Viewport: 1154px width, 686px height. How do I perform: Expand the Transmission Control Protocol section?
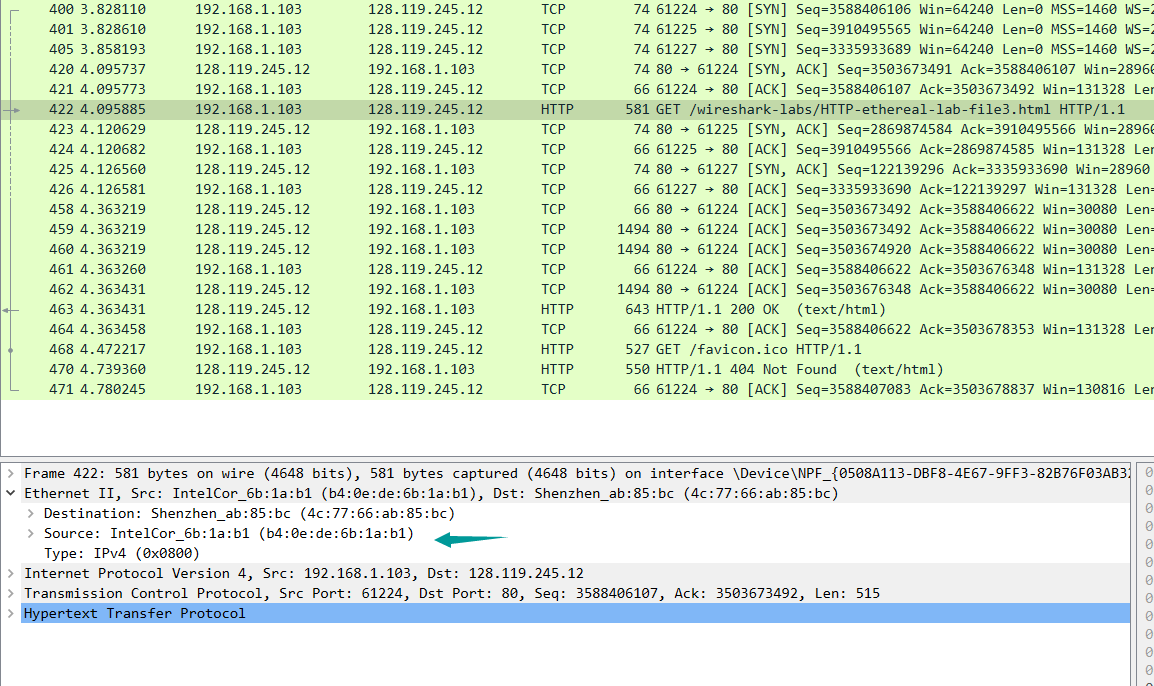[x=11, y=593]
